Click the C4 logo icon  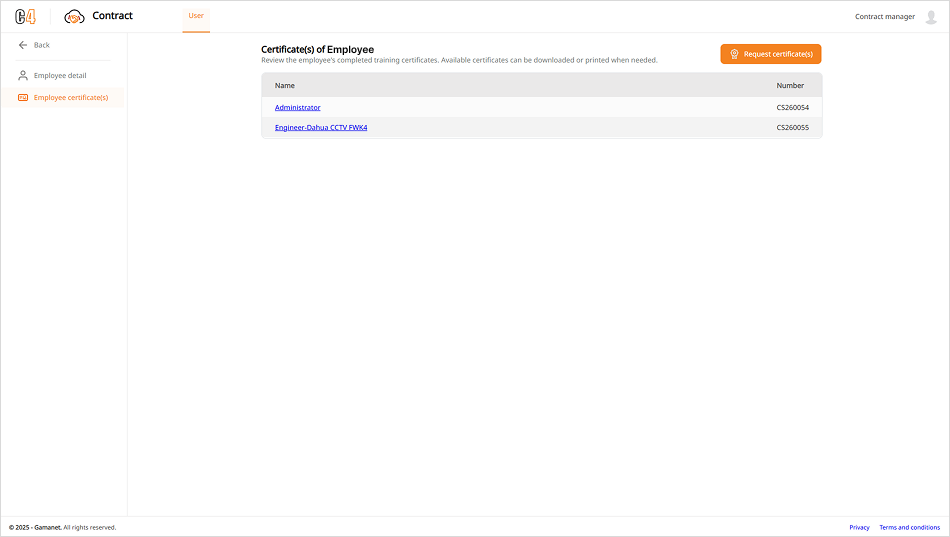click(x=25, y=16)
